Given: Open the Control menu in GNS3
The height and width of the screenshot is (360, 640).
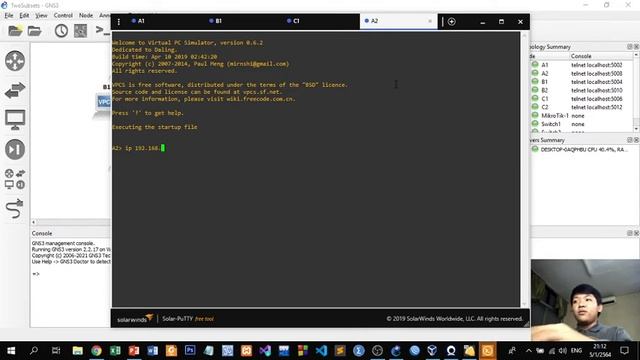Looking at the screenshot, I should pyautogui.click(x=63, y=16).
